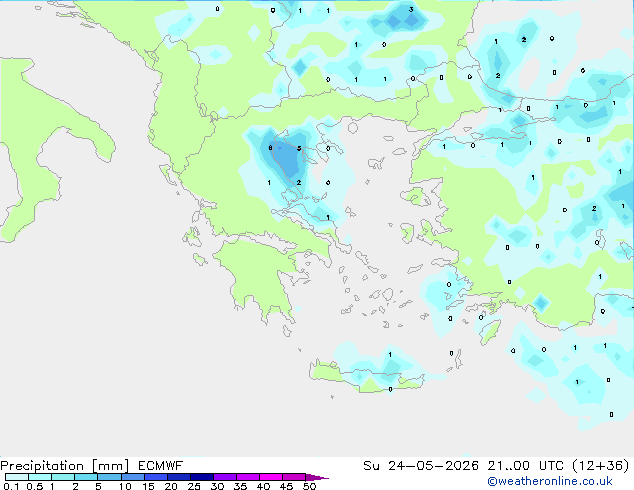
Task: Click the legend label '0.1'
Action: click(11, 486)
